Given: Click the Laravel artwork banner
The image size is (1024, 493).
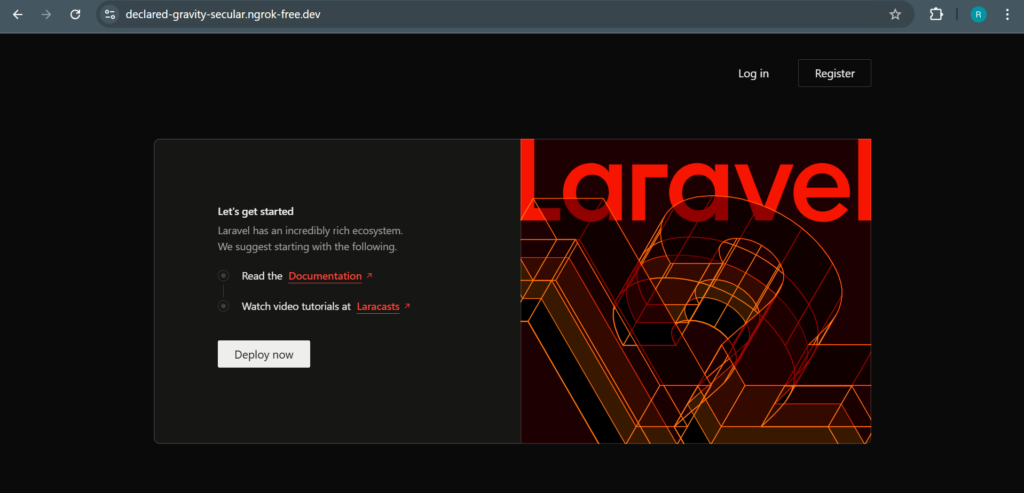Looking at the screenshot, I should pyautogui.click(x=696, y=291).
